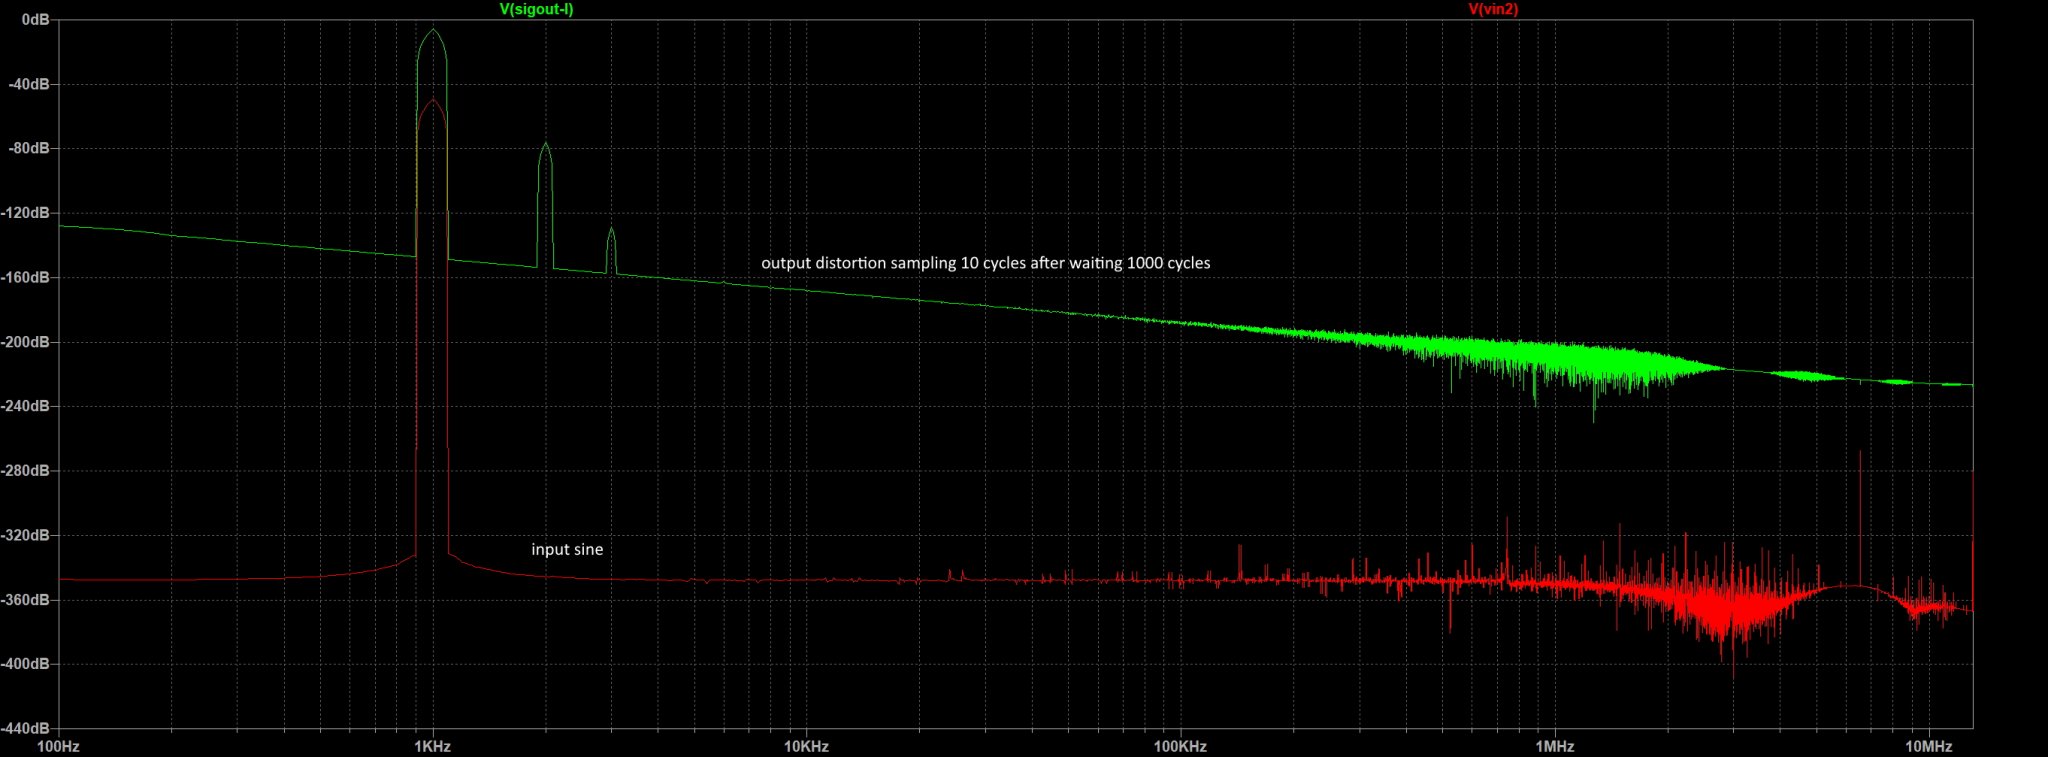Click the -80dB y-axis label
The image size is (2048, 757).
point(29,148)
